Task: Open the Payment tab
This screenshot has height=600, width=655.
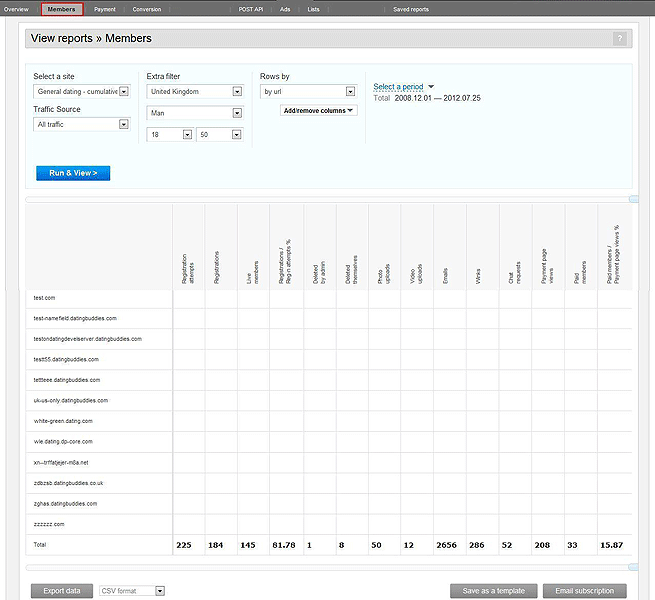Action: 105,9
